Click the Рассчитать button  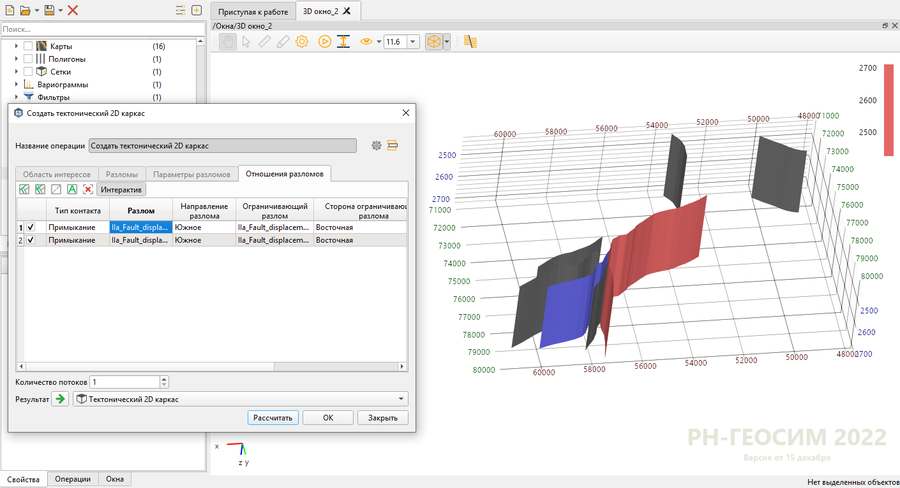point(272,418)
